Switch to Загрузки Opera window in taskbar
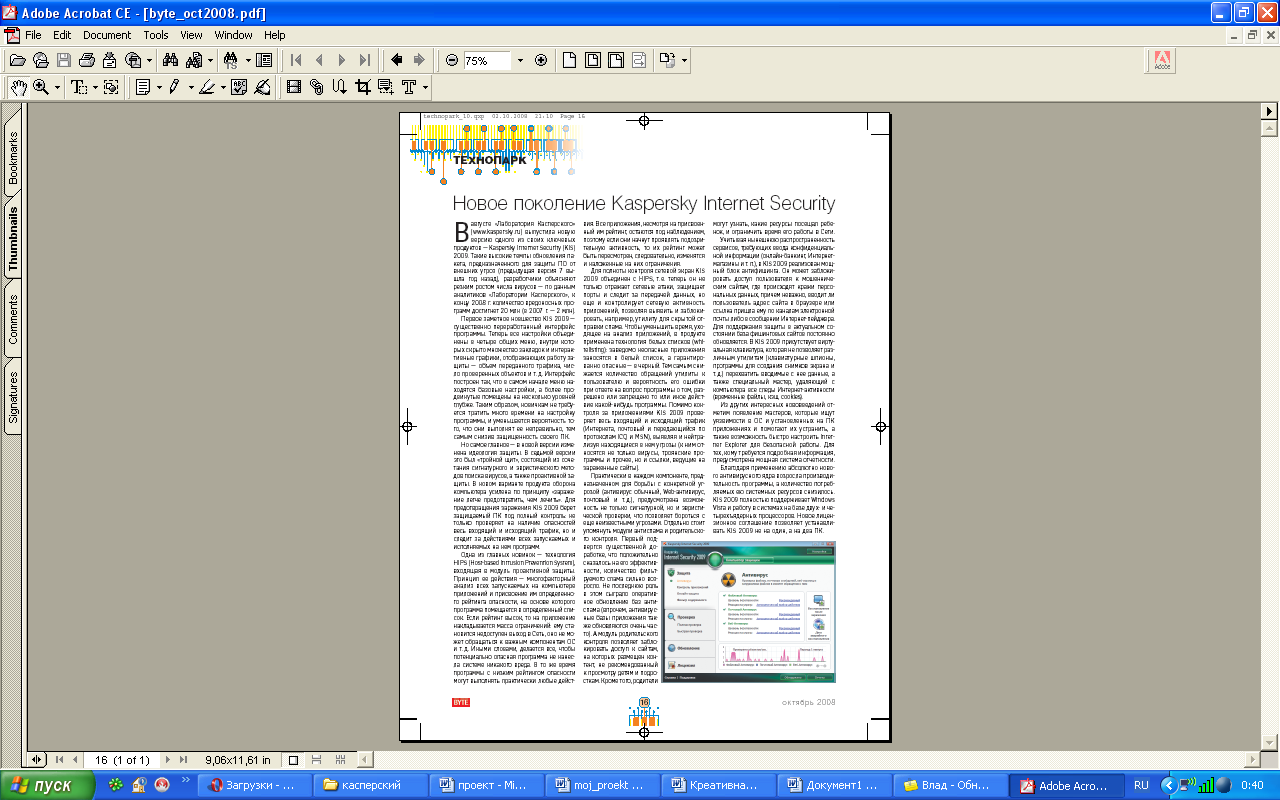The width and height of the screenshot is (1280, 800). click(253, 785)
